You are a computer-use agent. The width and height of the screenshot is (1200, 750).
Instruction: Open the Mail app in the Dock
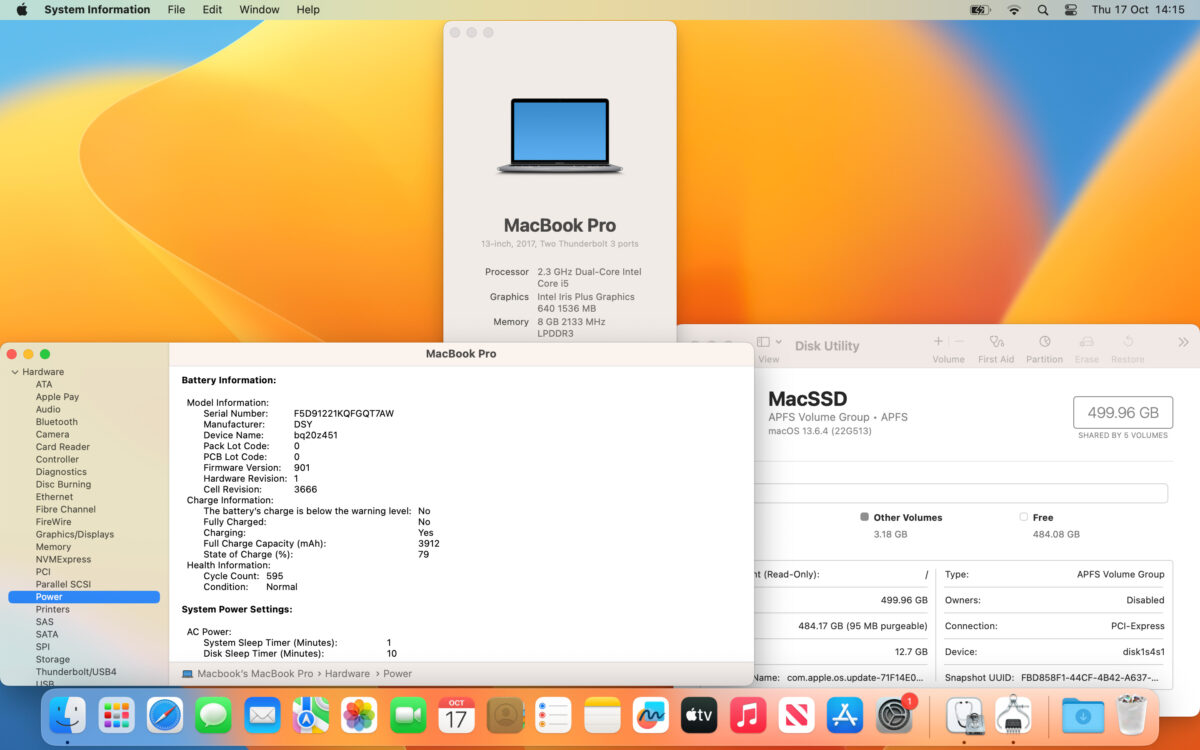(262, 715)
